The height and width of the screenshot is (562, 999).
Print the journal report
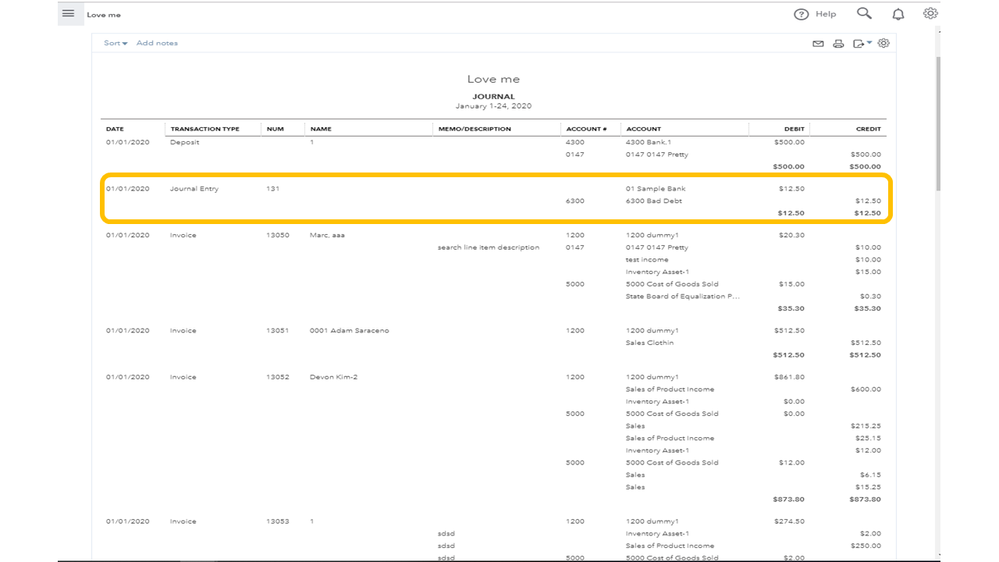838,44
